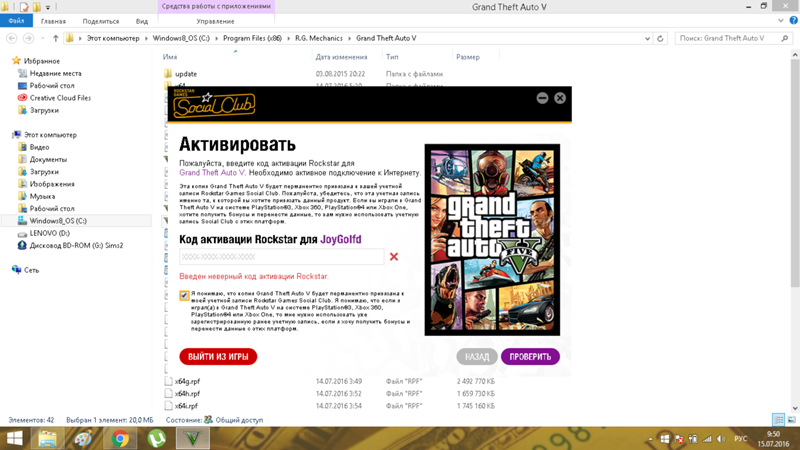The width and height of the screenshot is (800, 450).
Task: Click the red X invalid code icon
Action: point(394,257)
